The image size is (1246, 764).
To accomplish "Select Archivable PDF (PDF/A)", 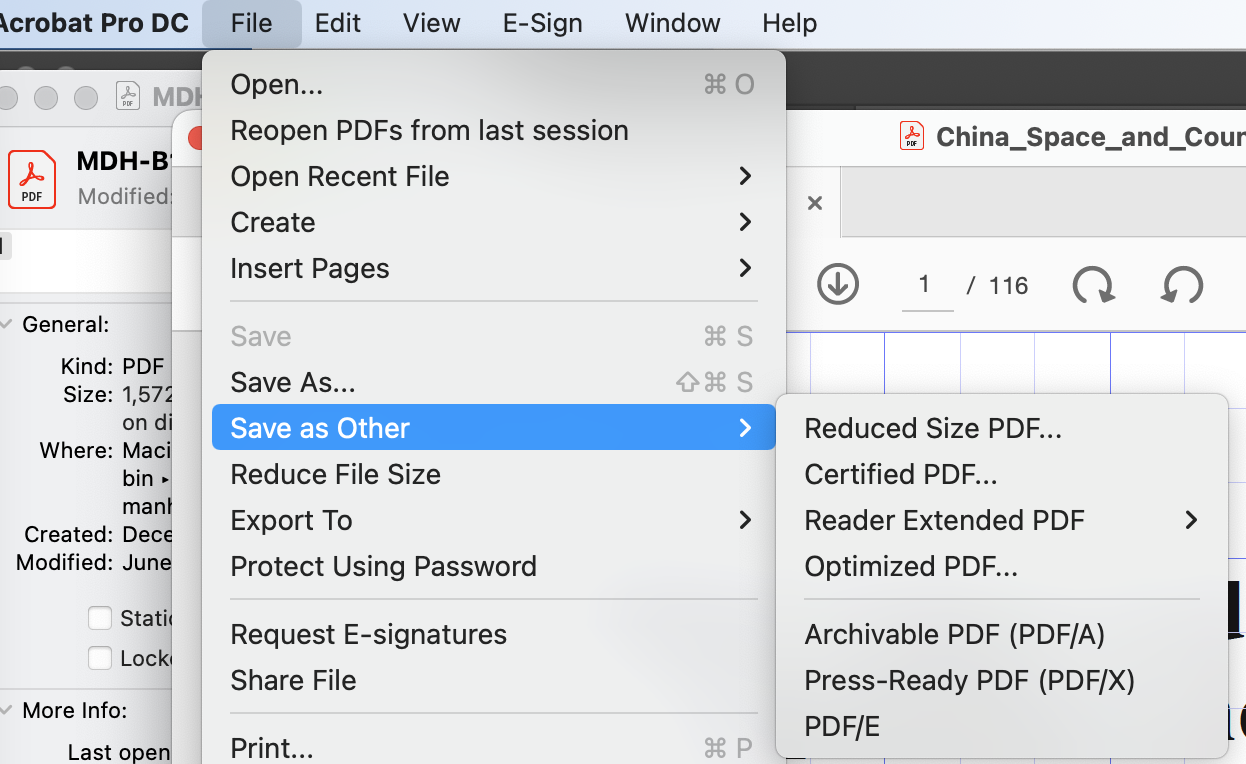I will (x=954, y=634).
